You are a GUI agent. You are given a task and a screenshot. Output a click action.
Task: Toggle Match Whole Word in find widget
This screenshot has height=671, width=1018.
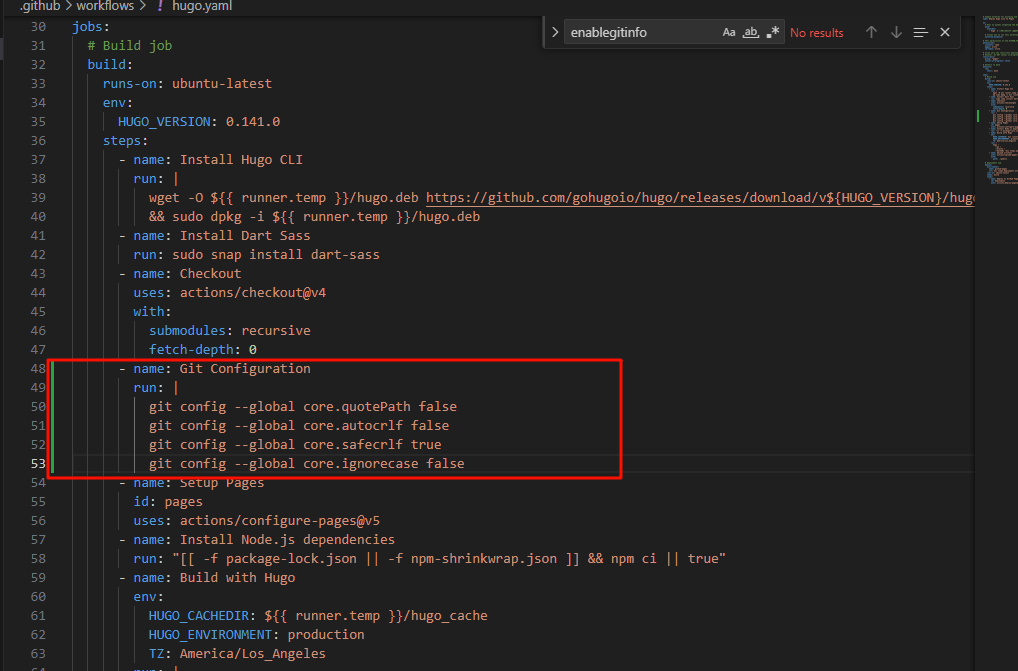pyautogui.click(x=751, y=32)
